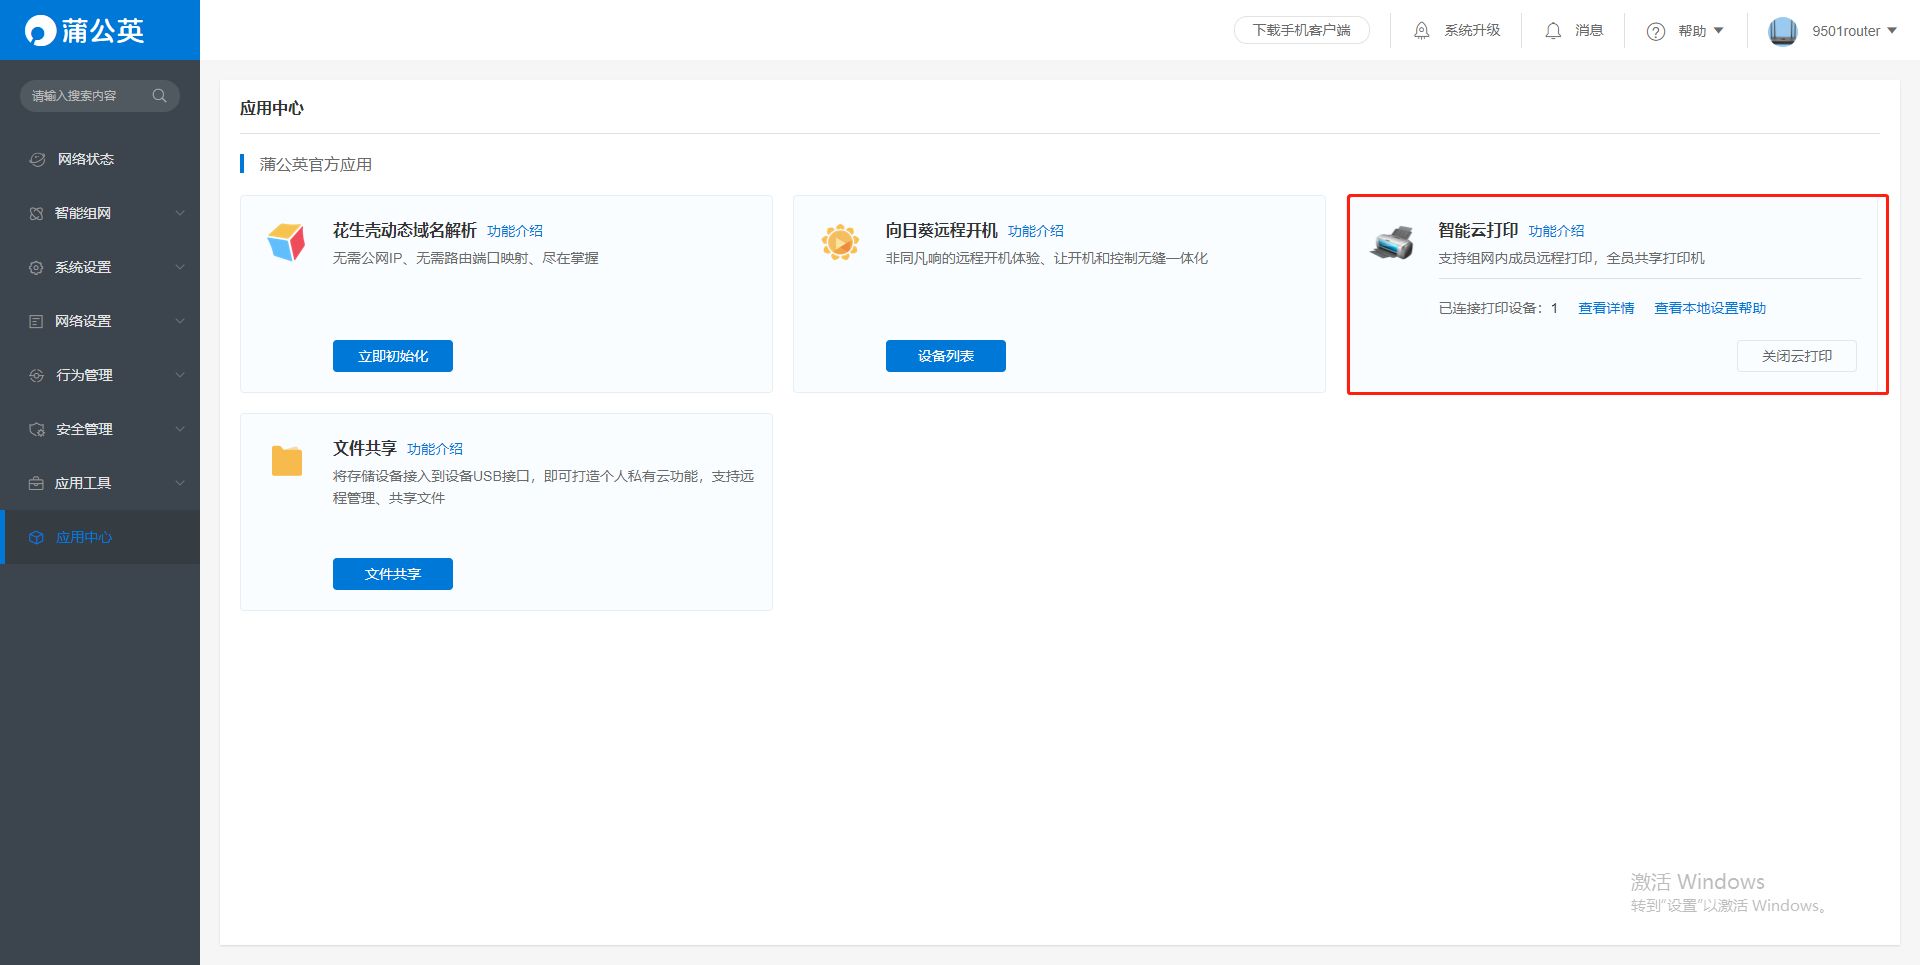Expand the 智能组网 sidebar menu
The height and width of the screenshot is (965, 1920).
click(100, 213)
